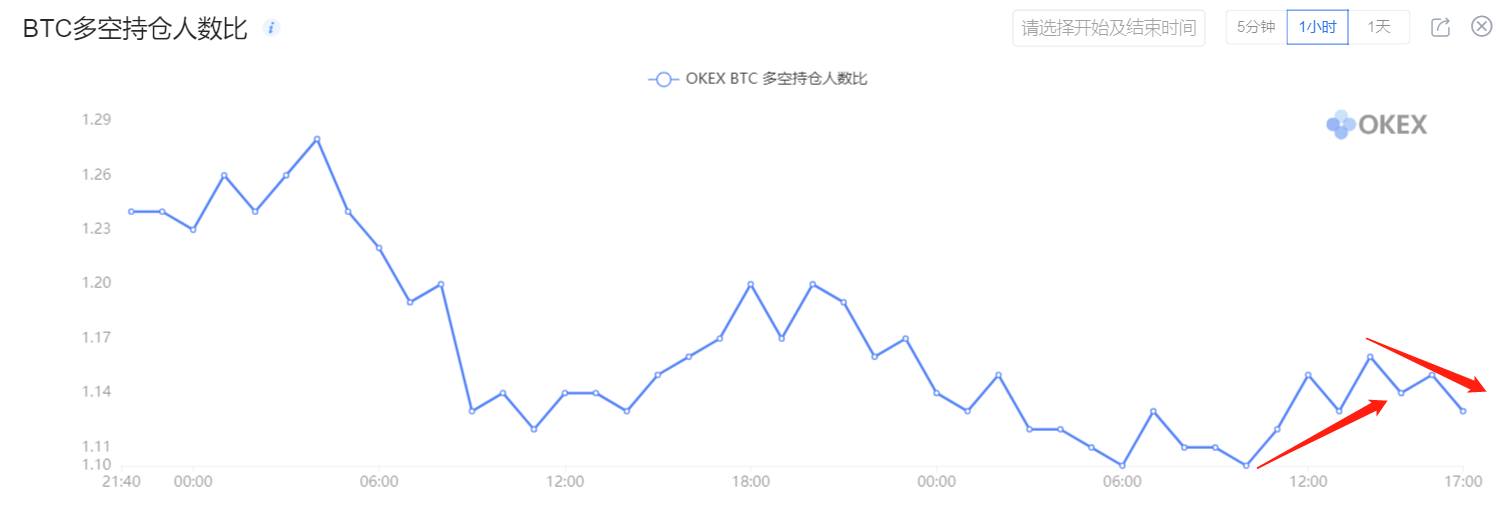The image size is (1503, 506).
Task: Click the 18:00 data point at 1.20
Action: click(750, 284)
